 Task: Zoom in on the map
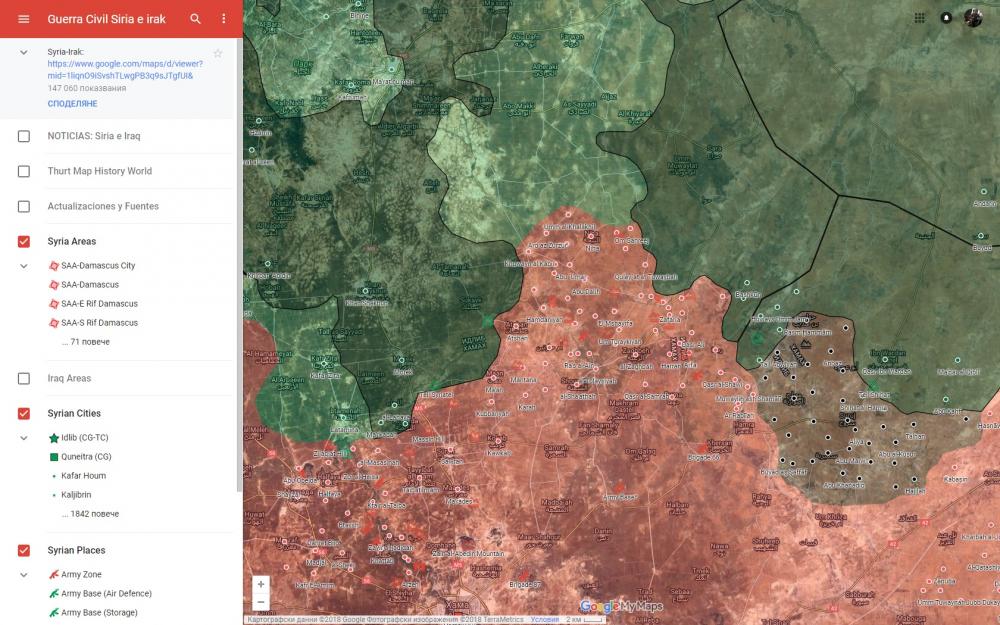261,584
